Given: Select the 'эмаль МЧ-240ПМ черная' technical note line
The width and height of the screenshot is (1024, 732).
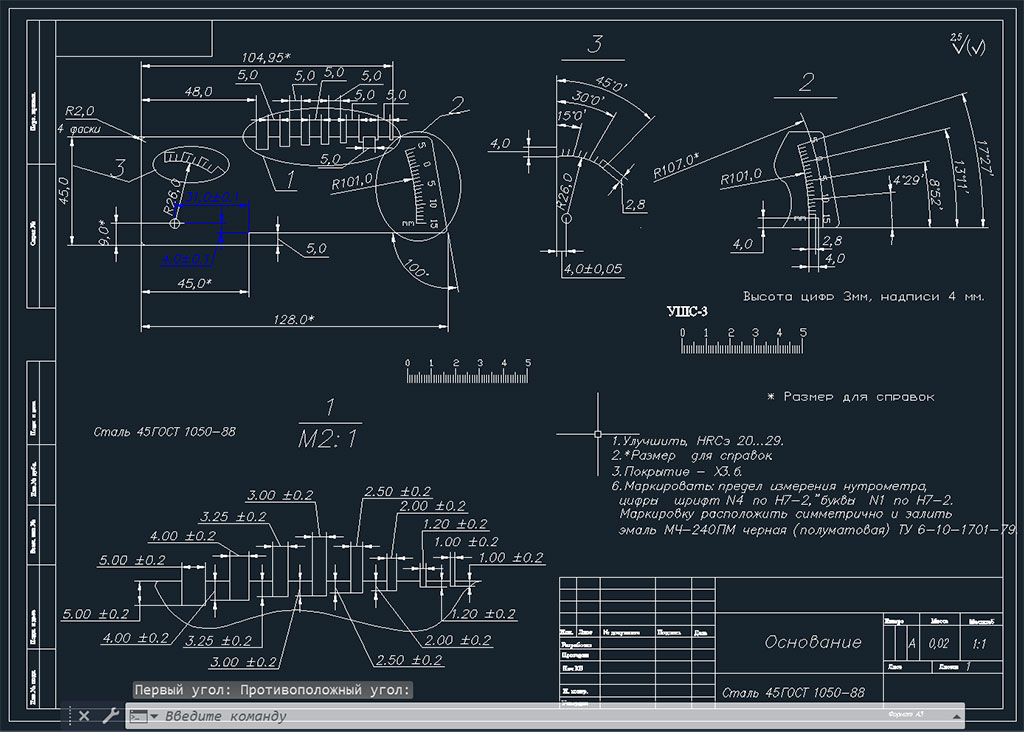Looking at the screenshot, I should (x=818, y=530).
